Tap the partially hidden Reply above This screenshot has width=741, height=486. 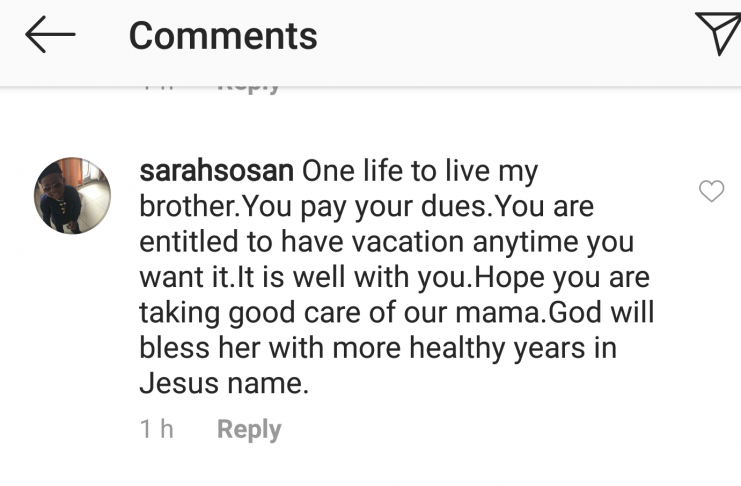pyautogui.click(x=249, y=88)
